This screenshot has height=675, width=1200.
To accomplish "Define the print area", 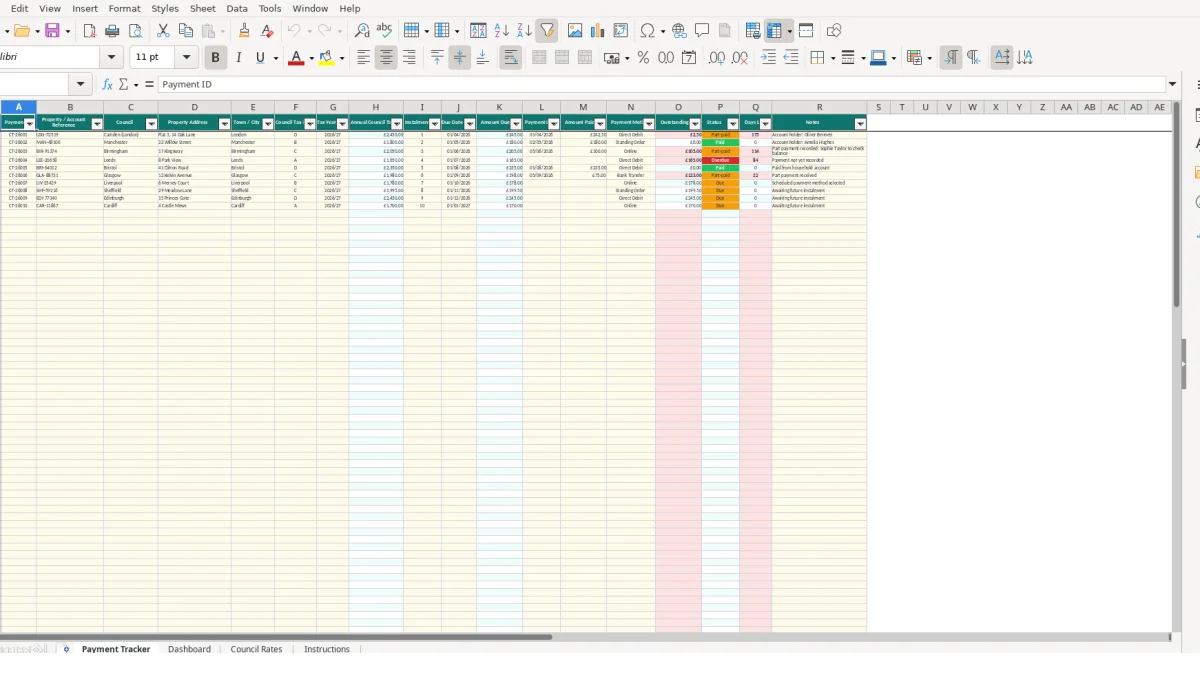I will [753, 31].
